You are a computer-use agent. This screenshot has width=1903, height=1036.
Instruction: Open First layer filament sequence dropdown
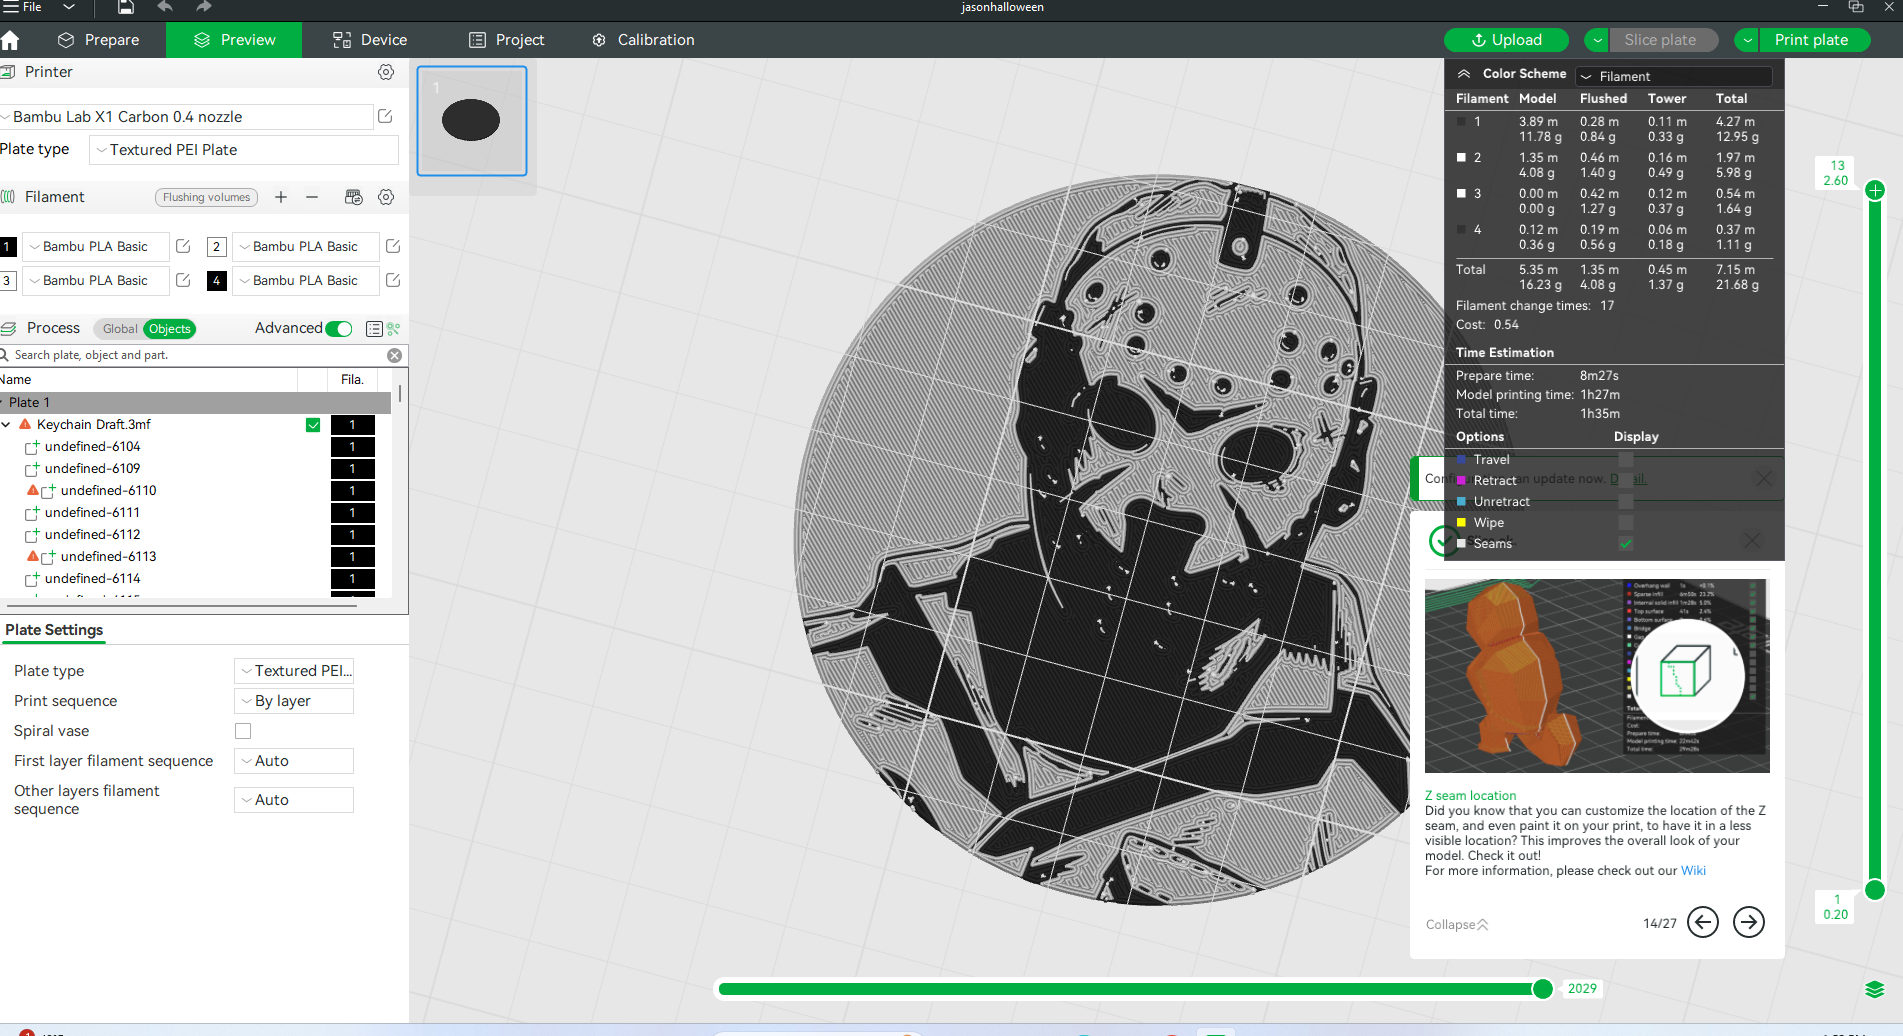[x=294, y=761]
